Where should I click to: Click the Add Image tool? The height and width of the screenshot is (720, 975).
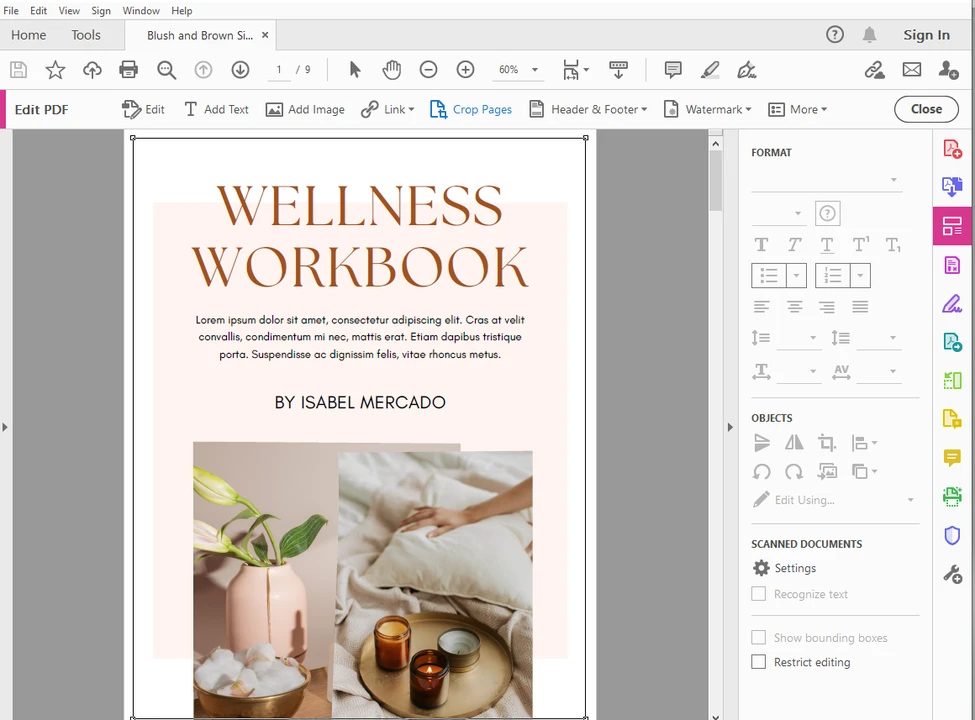coord(305,110)
